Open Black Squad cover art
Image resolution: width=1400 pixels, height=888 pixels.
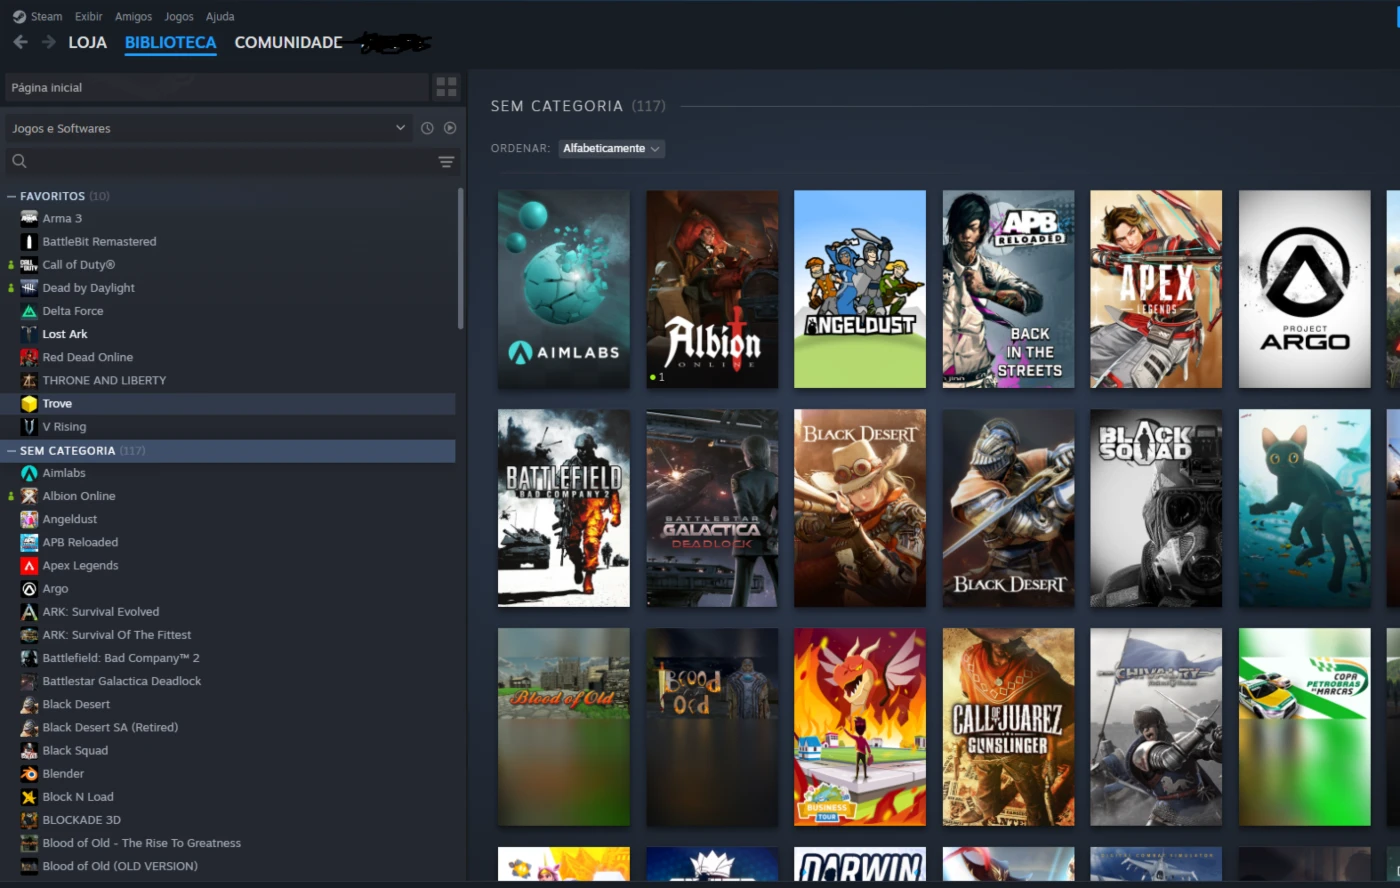tap(1156, 508)
